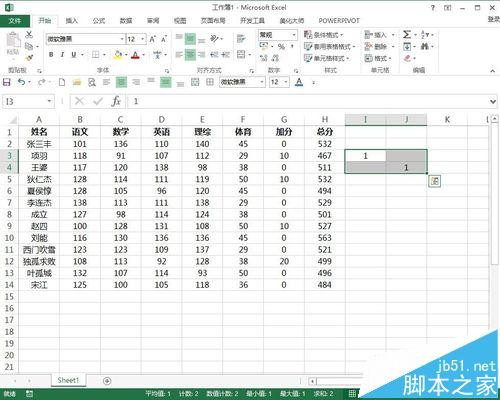
Task: Click the Sort and Filter A-Z icon
Action: 424,34
